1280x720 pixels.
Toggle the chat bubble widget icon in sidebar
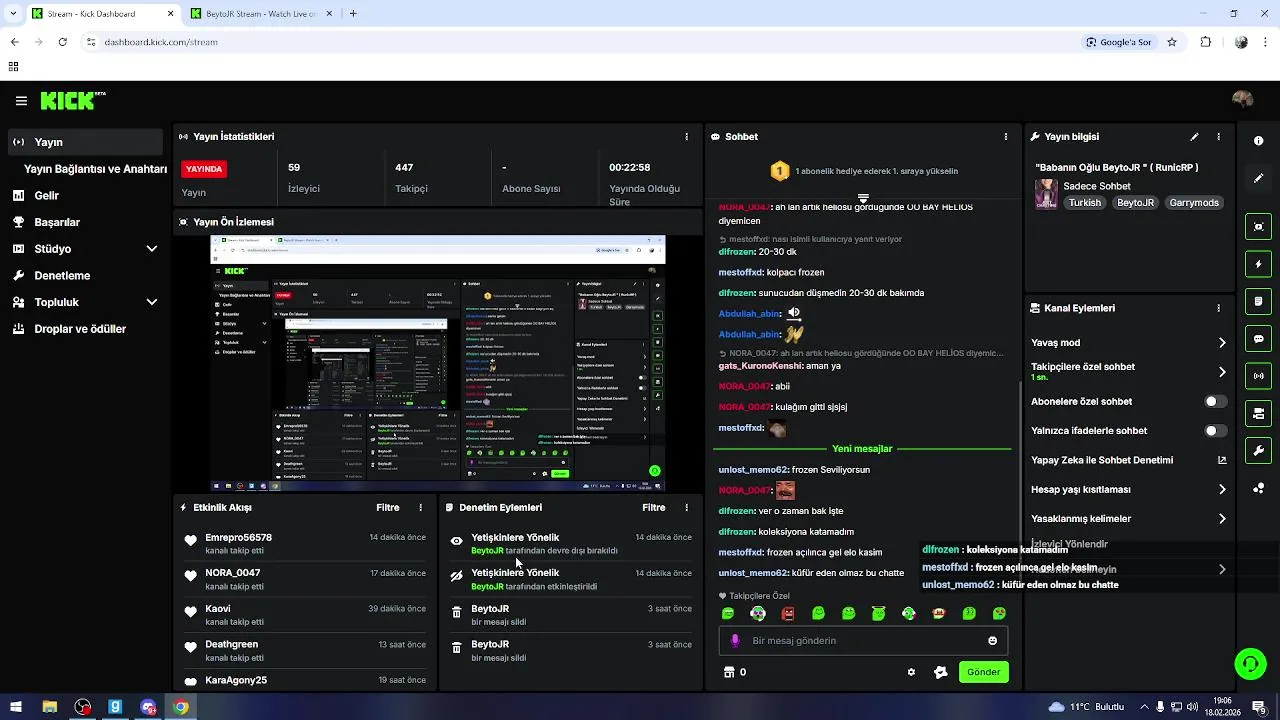(1258, 339)
